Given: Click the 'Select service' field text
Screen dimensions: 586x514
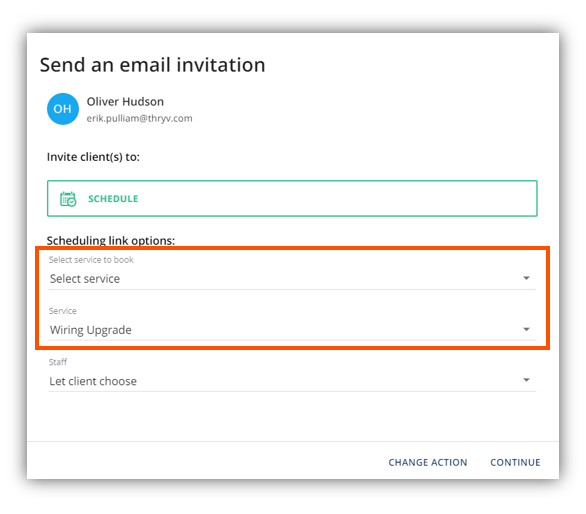Looking at the screenshot, I should pos(85,279).
